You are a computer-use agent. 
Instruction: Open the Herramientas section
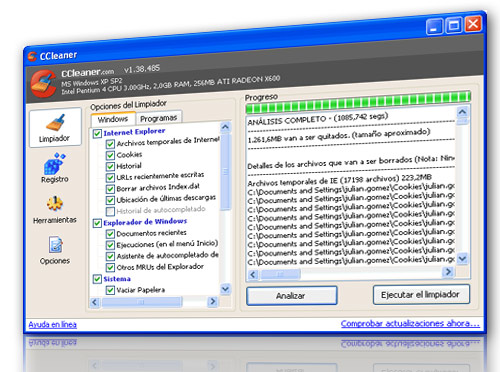point(55,209)
